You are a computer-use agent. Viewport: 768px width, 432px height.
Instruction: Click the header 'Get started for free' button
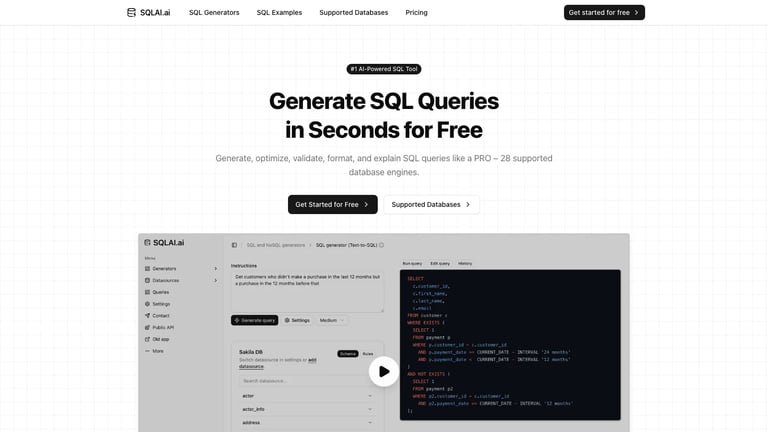click(x=604, y=13)
